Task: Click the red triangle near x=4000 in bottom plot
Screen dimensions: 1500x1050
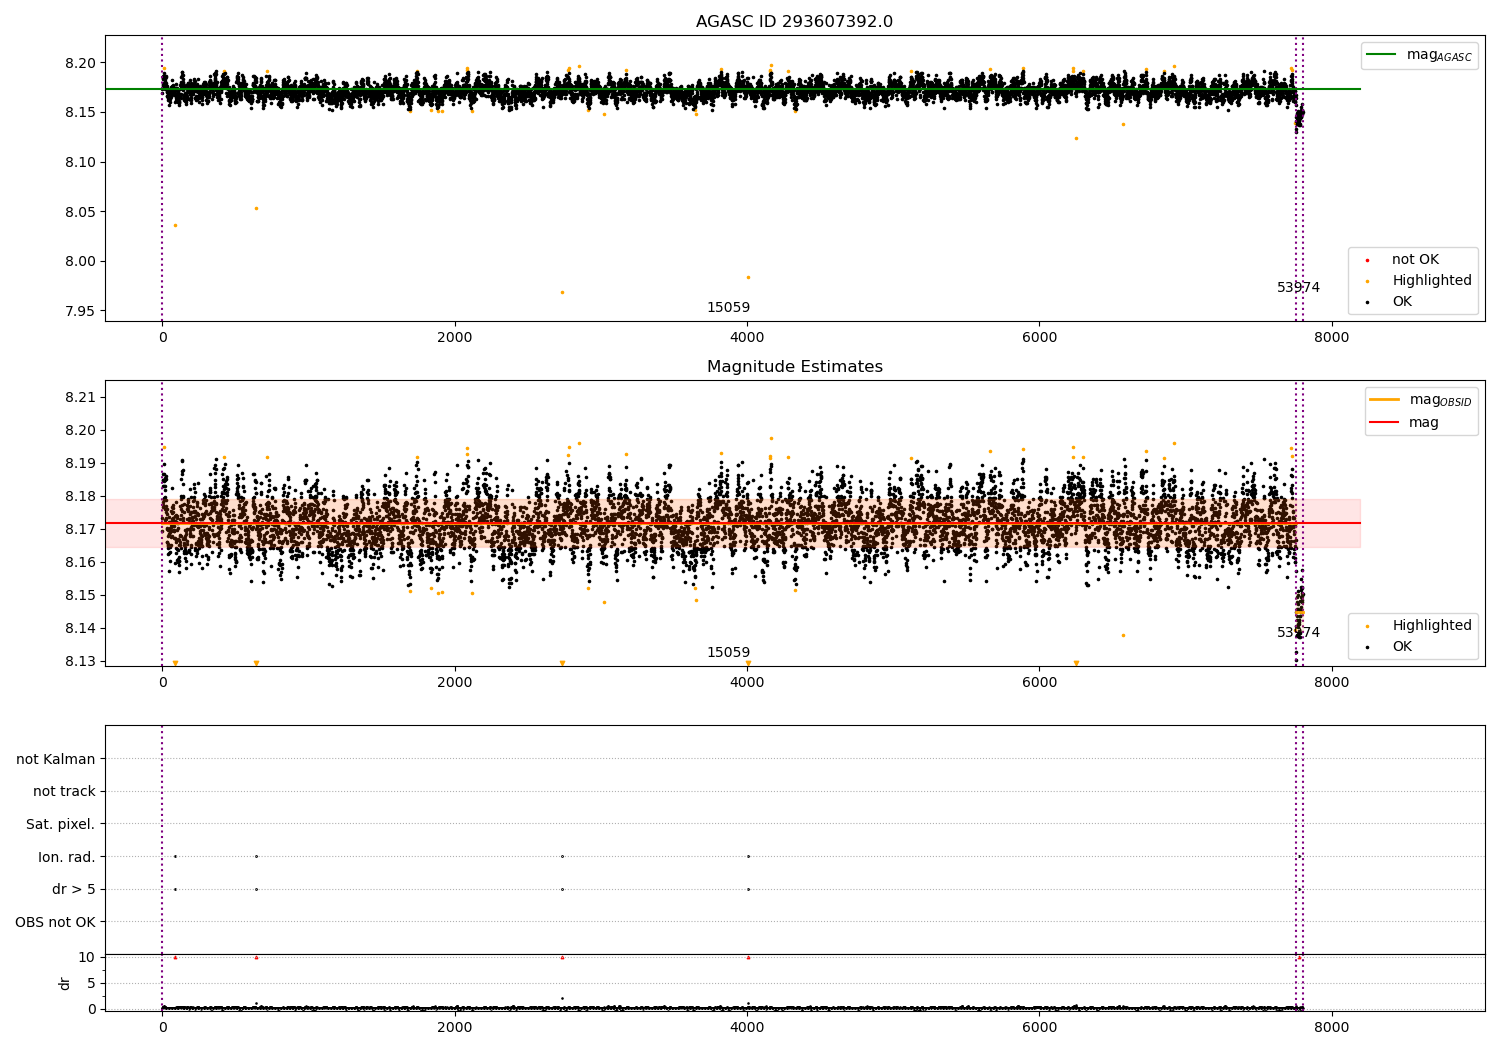Action: coord(748,957)
